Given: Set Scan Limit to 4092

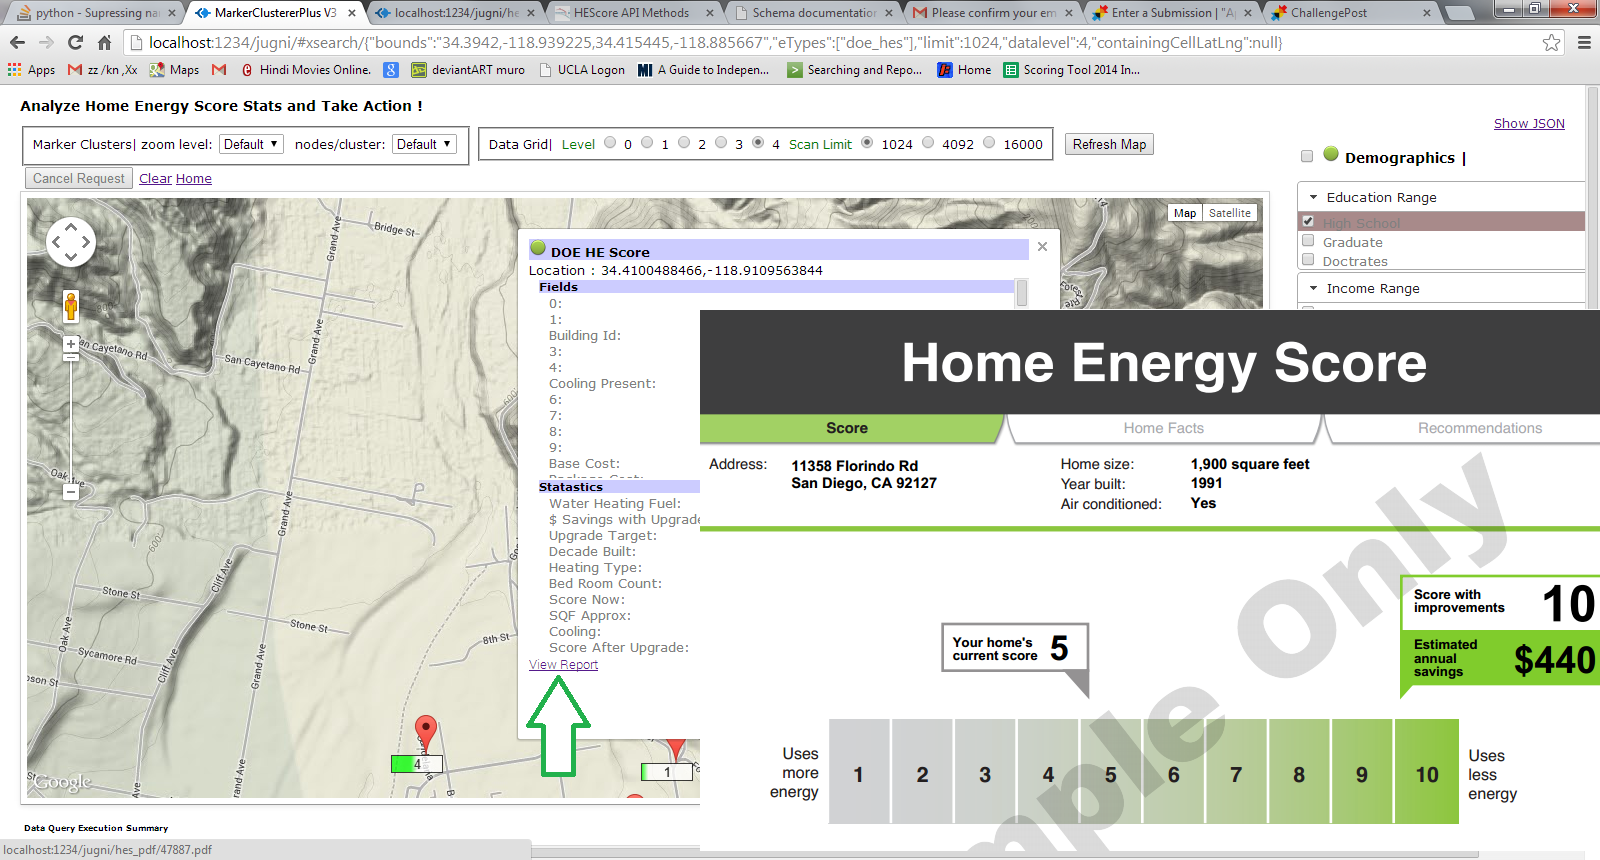Looking at the screenshot, I should 928,143.
